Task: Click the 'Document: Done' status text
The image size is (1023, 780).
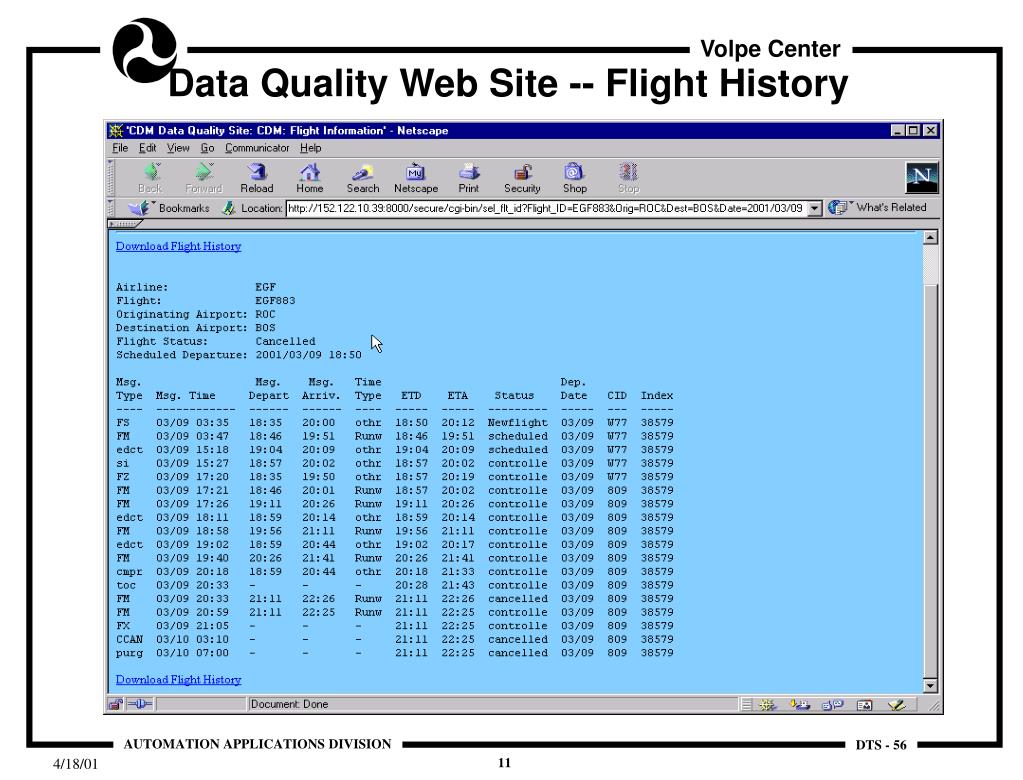Action: point(289,704)
